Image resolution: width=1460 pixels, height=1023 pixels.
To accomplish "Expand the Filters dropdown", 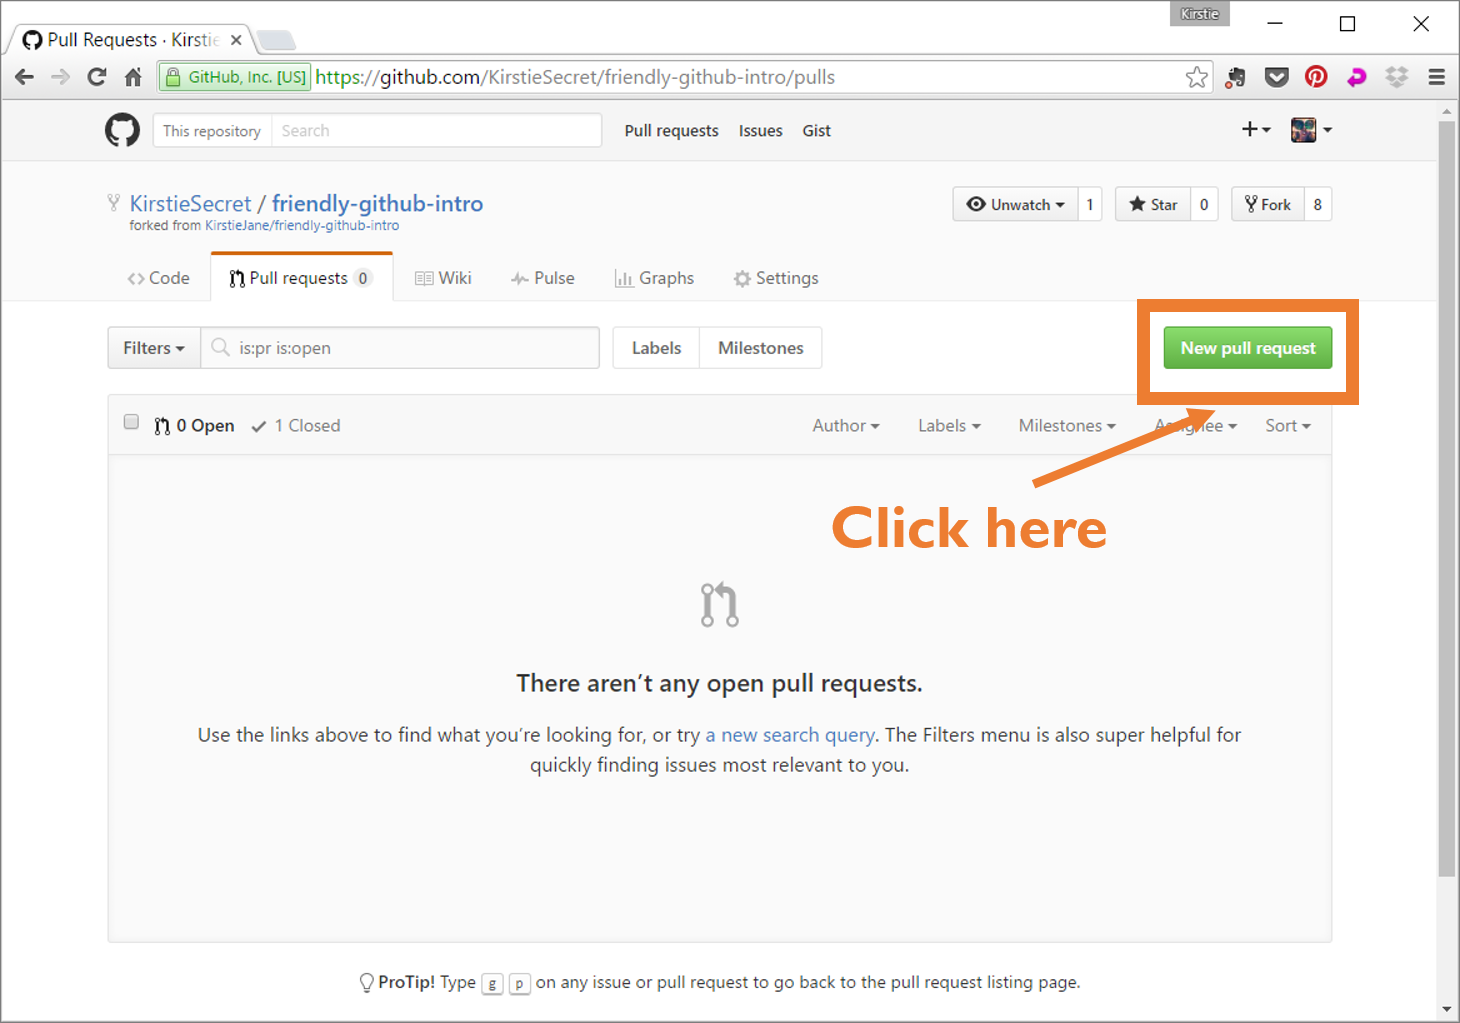I will click(x=154, y=348).
